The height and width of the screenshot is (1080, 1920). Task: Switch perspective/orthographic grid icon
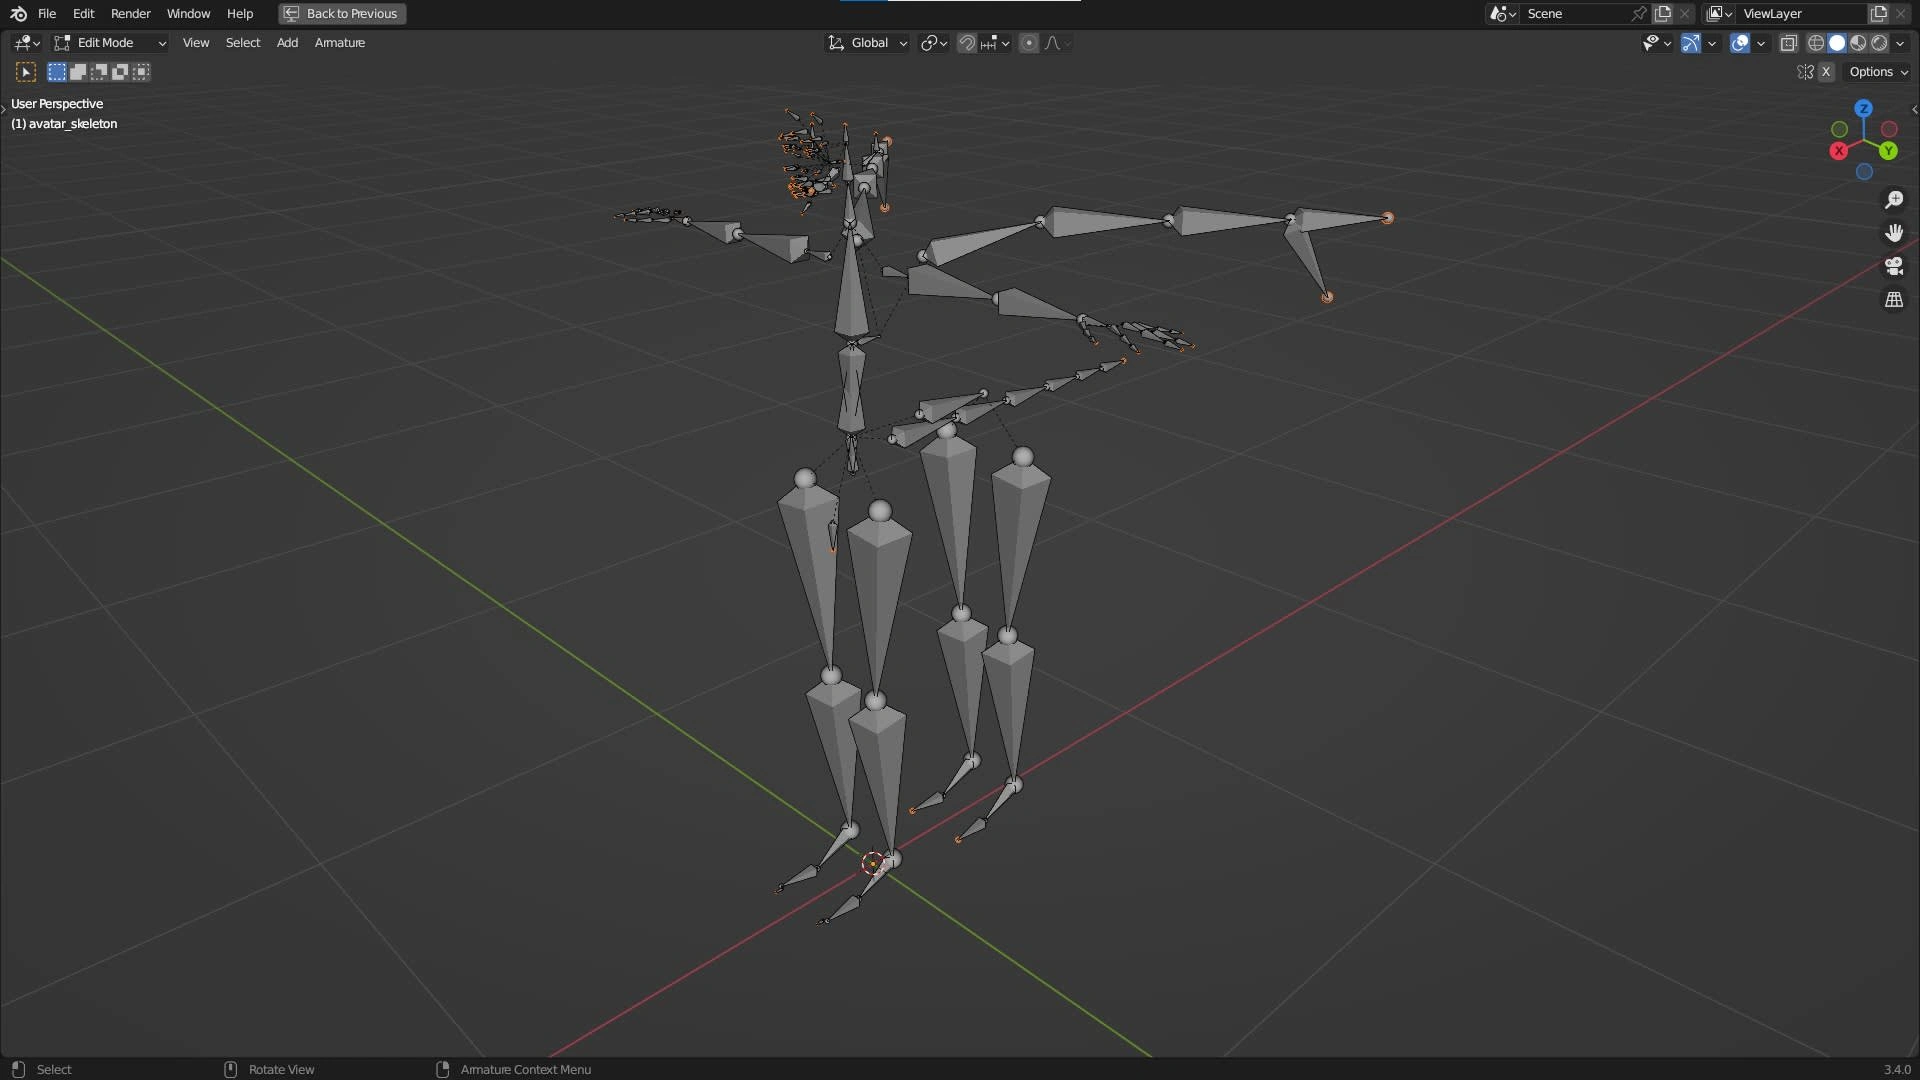[x=1894, y=300]
